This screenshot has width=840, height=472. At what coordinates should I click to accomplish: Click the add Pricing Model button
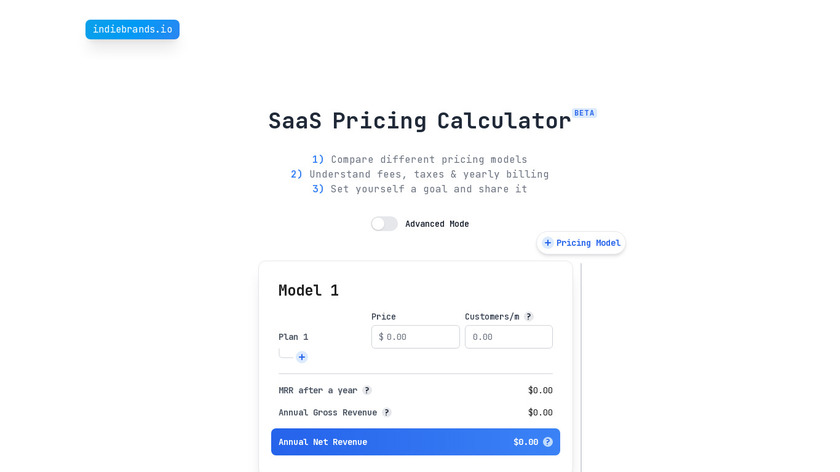coord(581,243)
